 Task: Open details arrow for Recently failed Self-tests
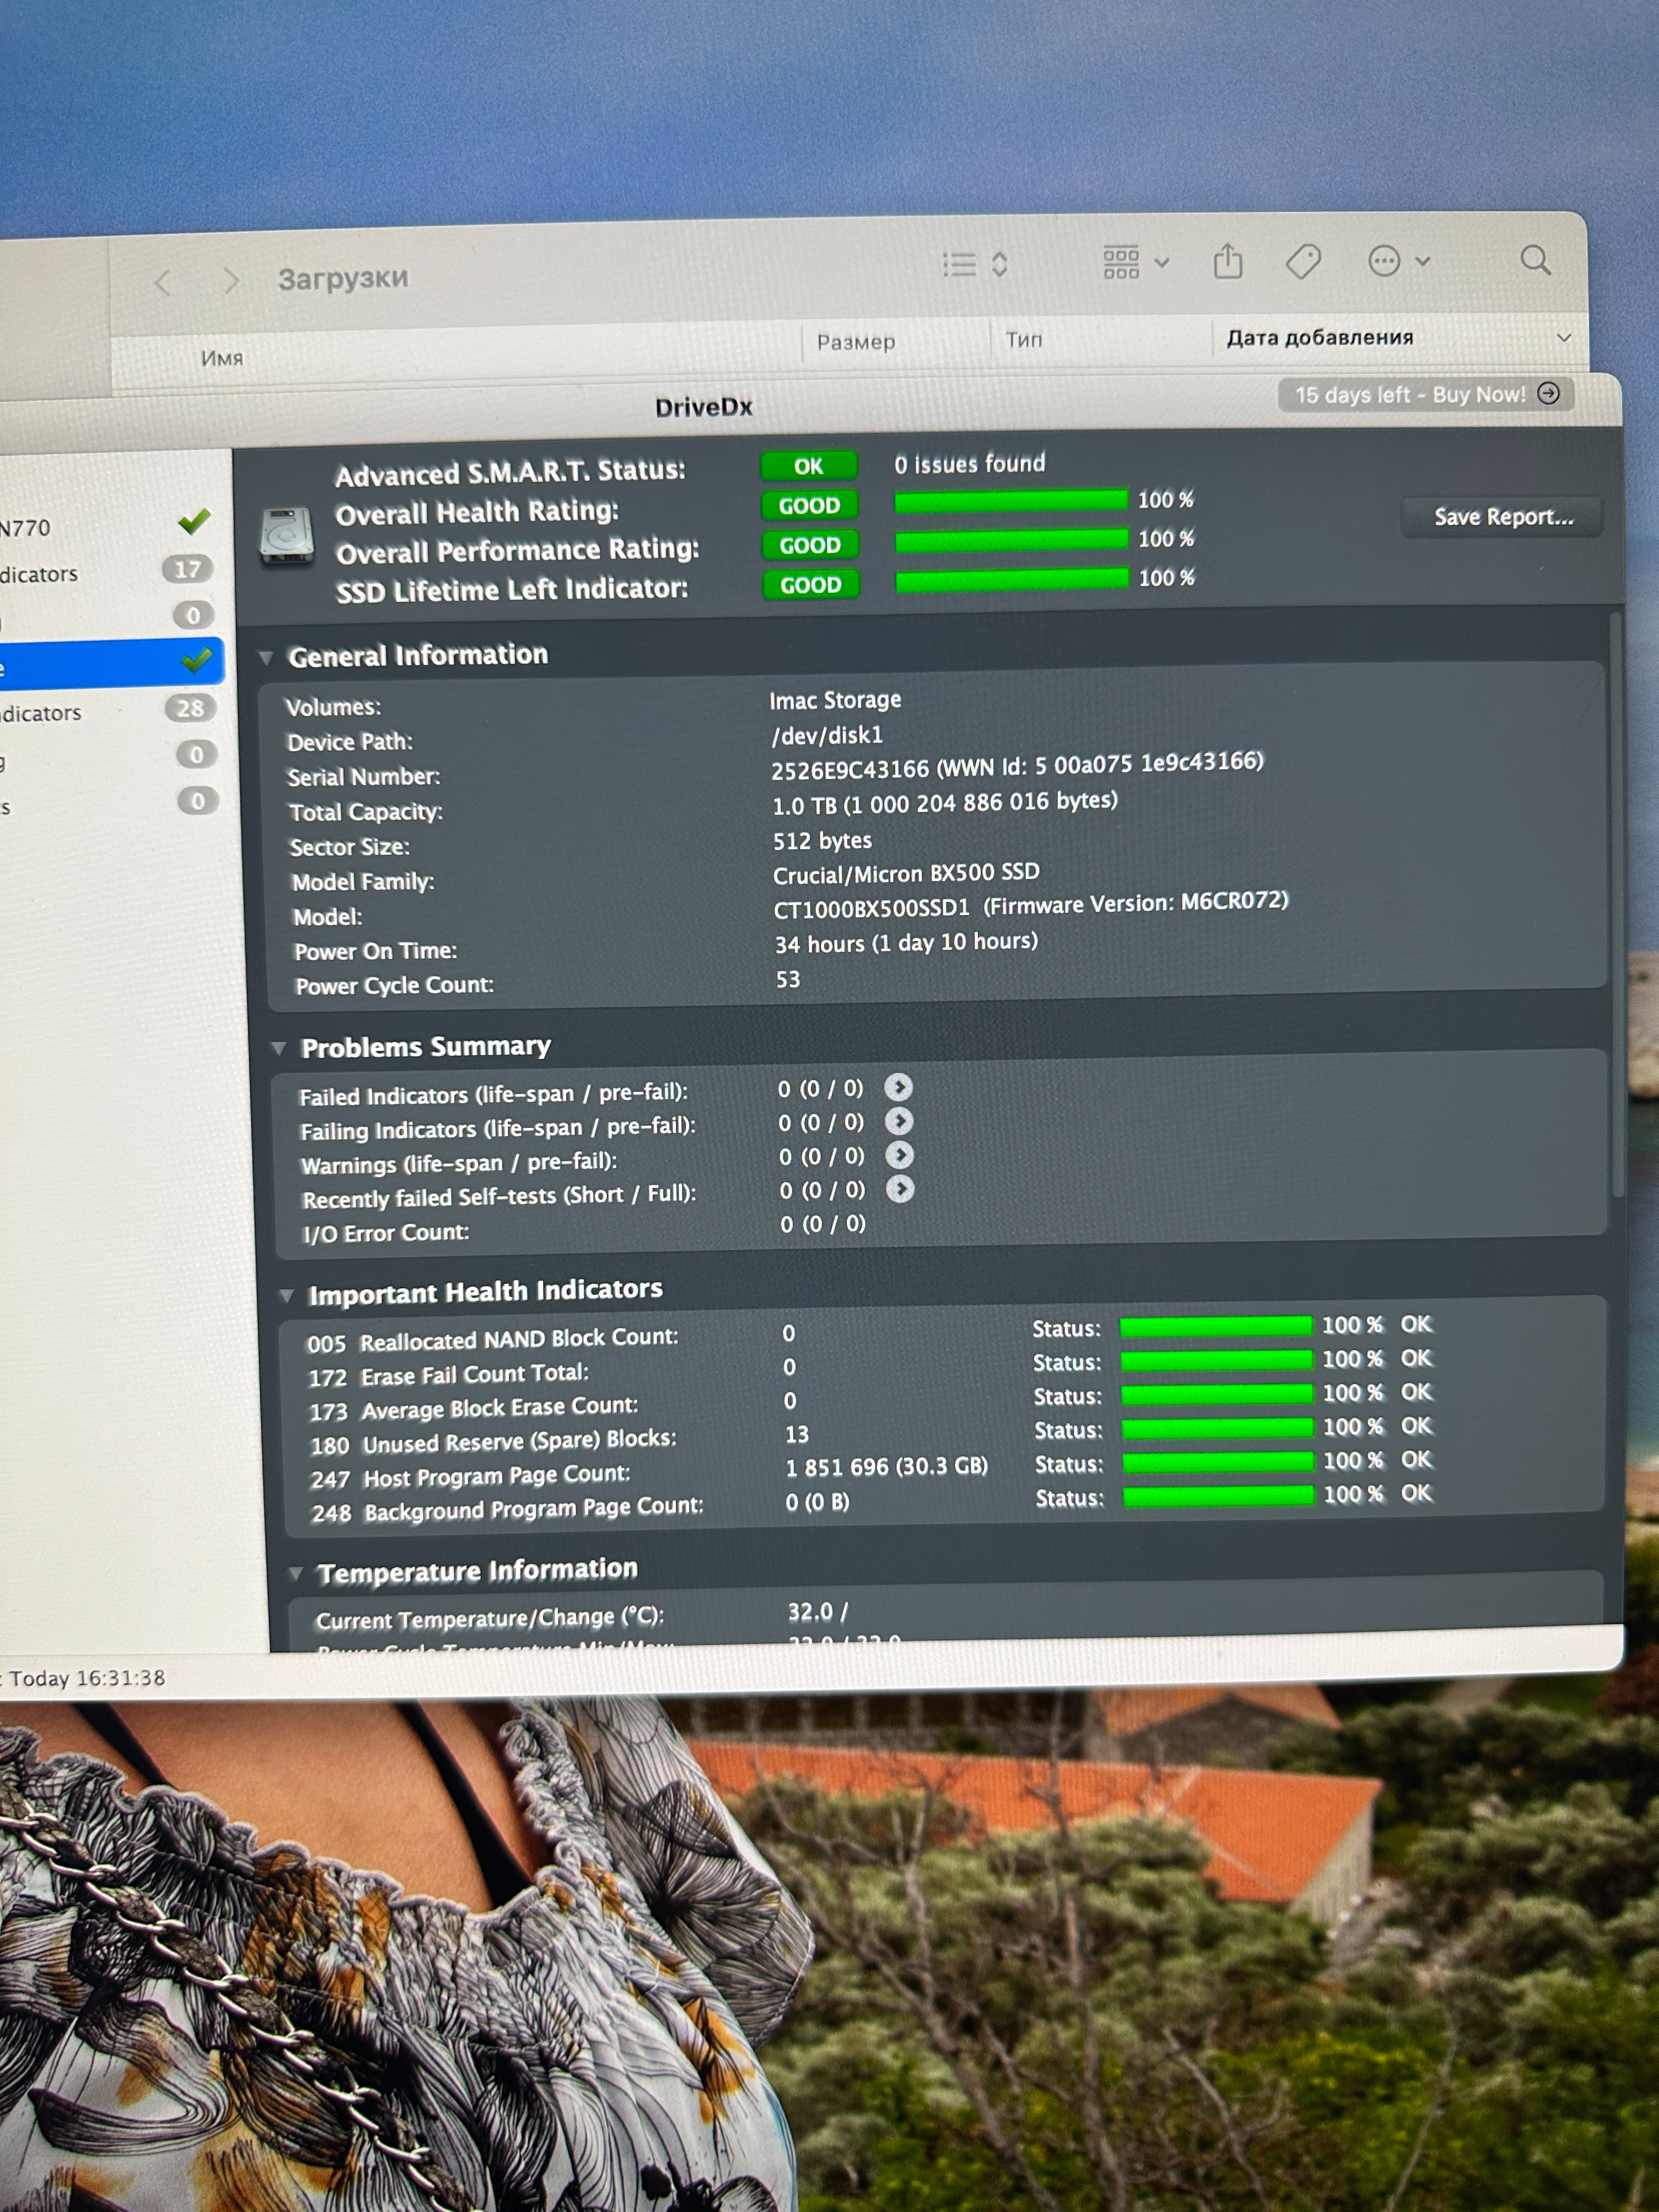900,1188
